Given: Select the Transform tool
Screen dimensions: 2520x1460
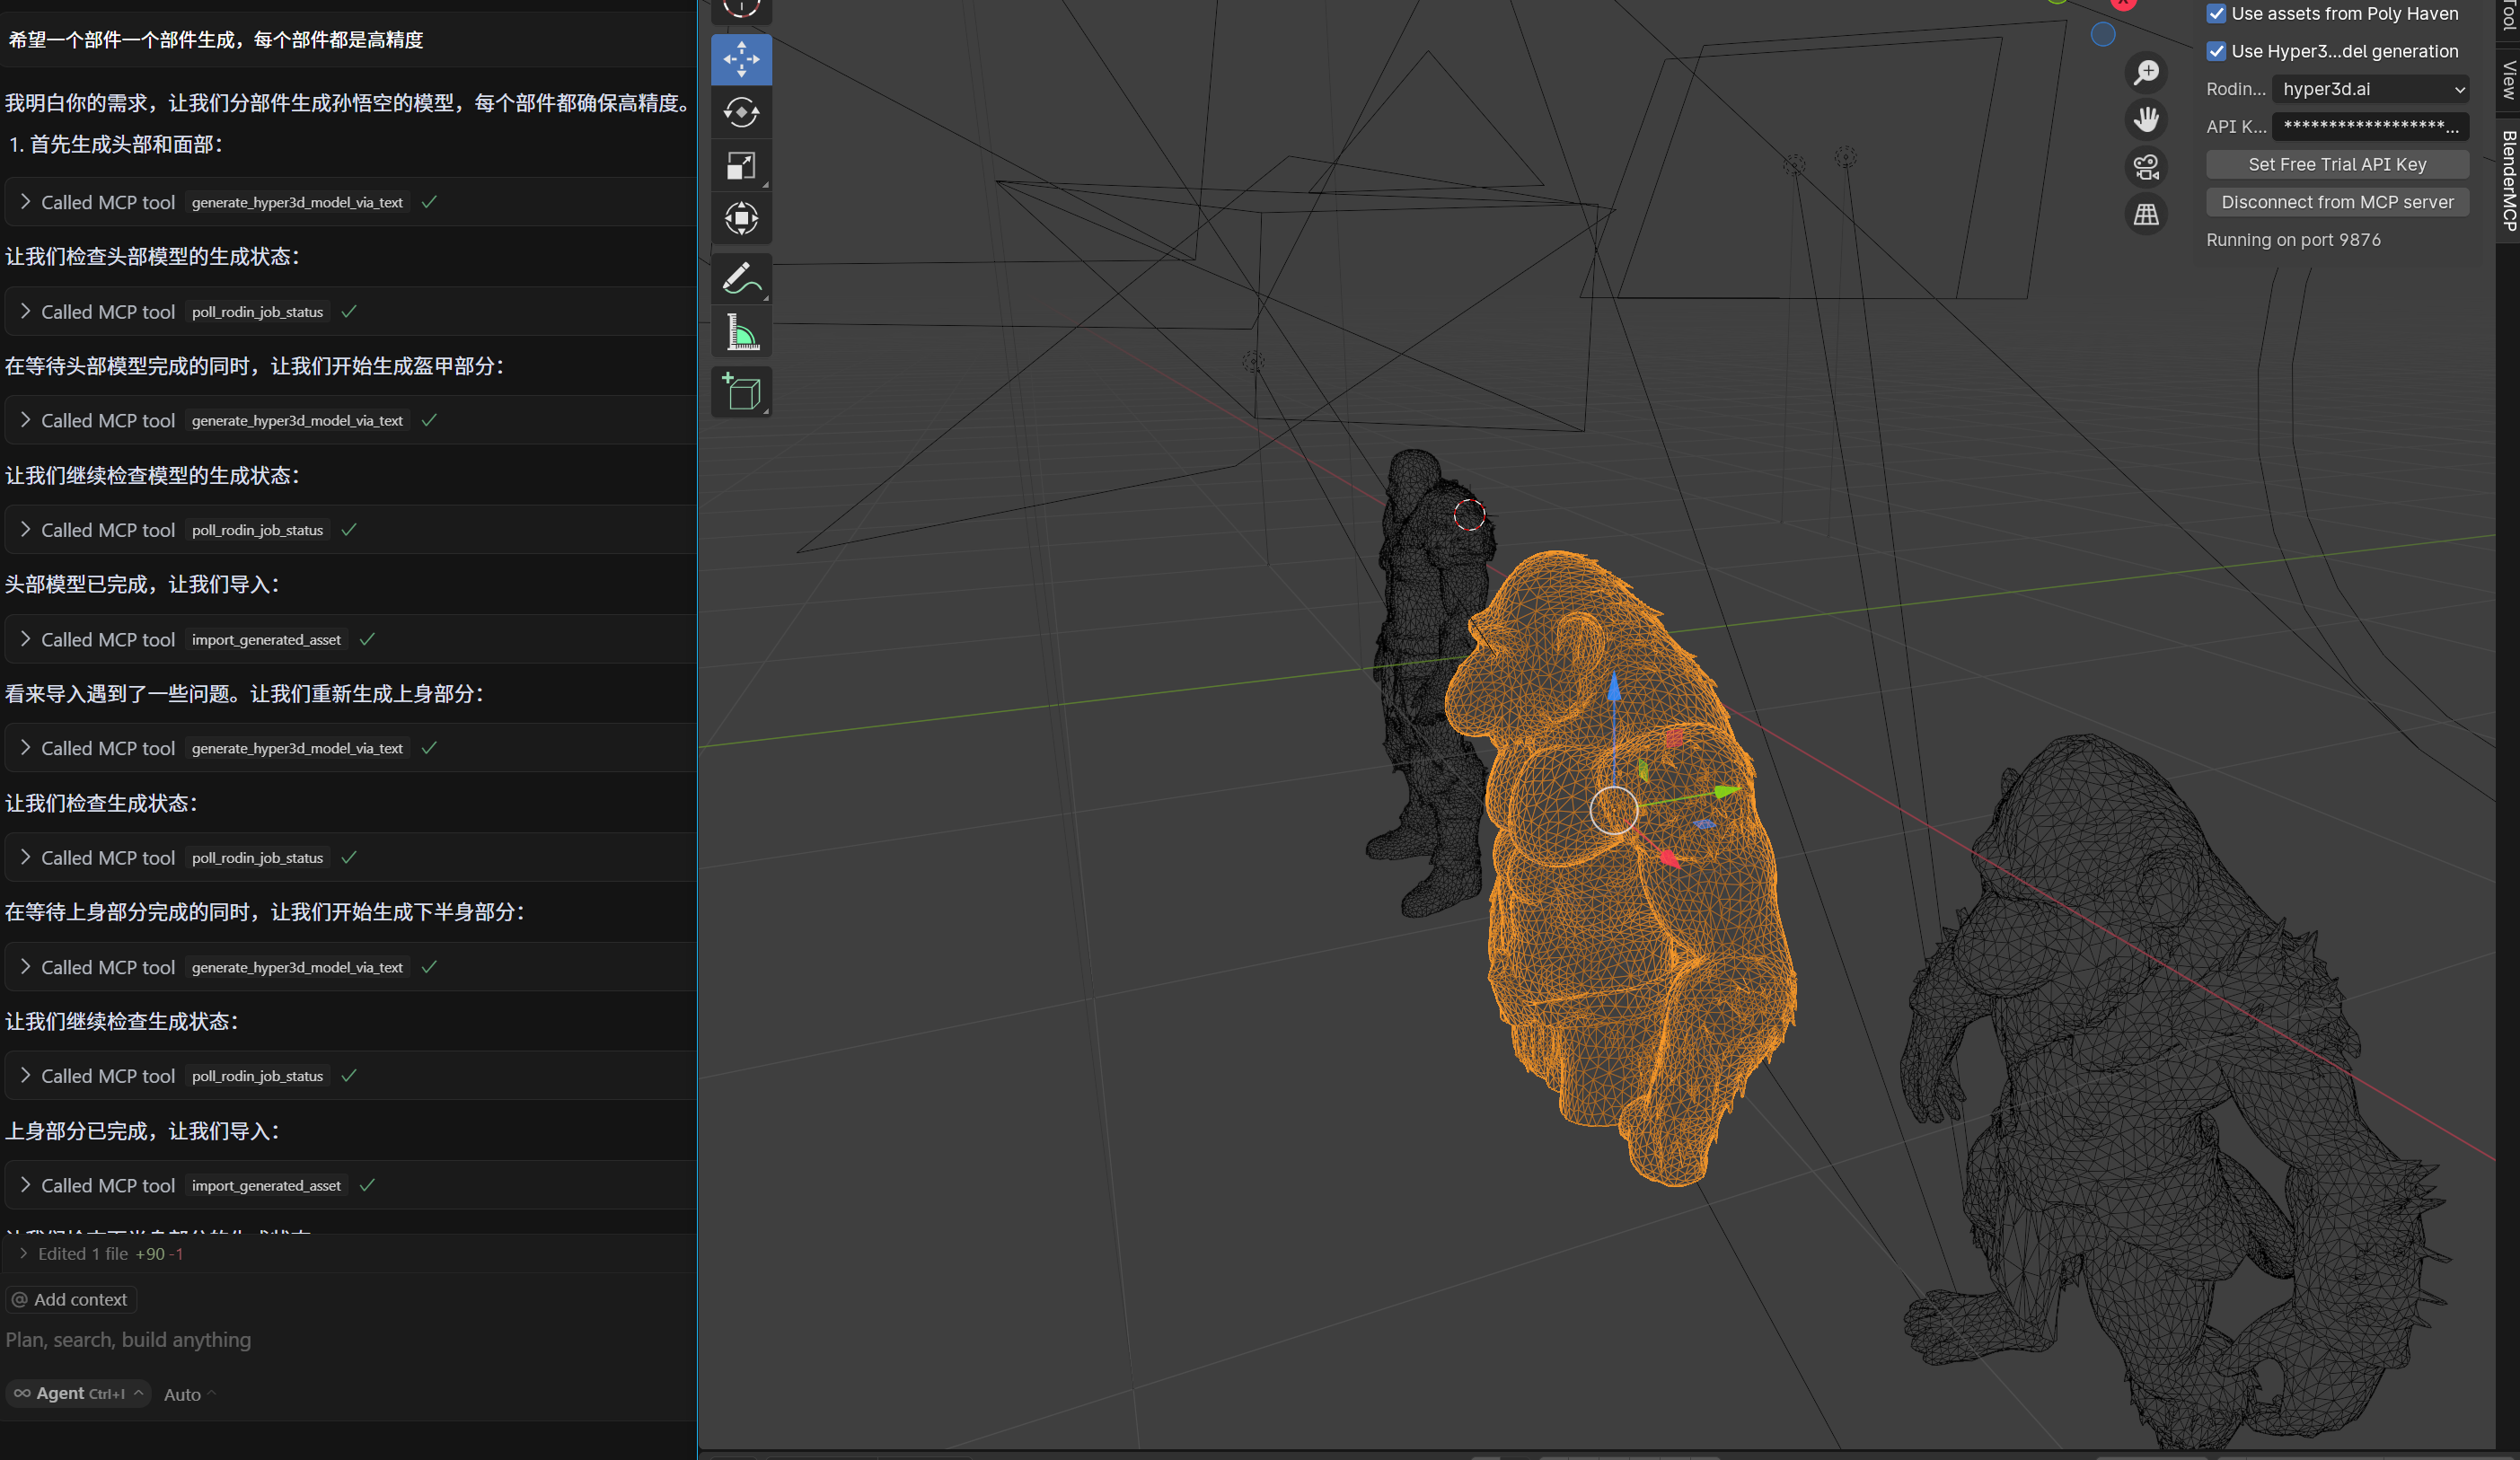Looking at the screenshot, I should (x=741, y=218).
